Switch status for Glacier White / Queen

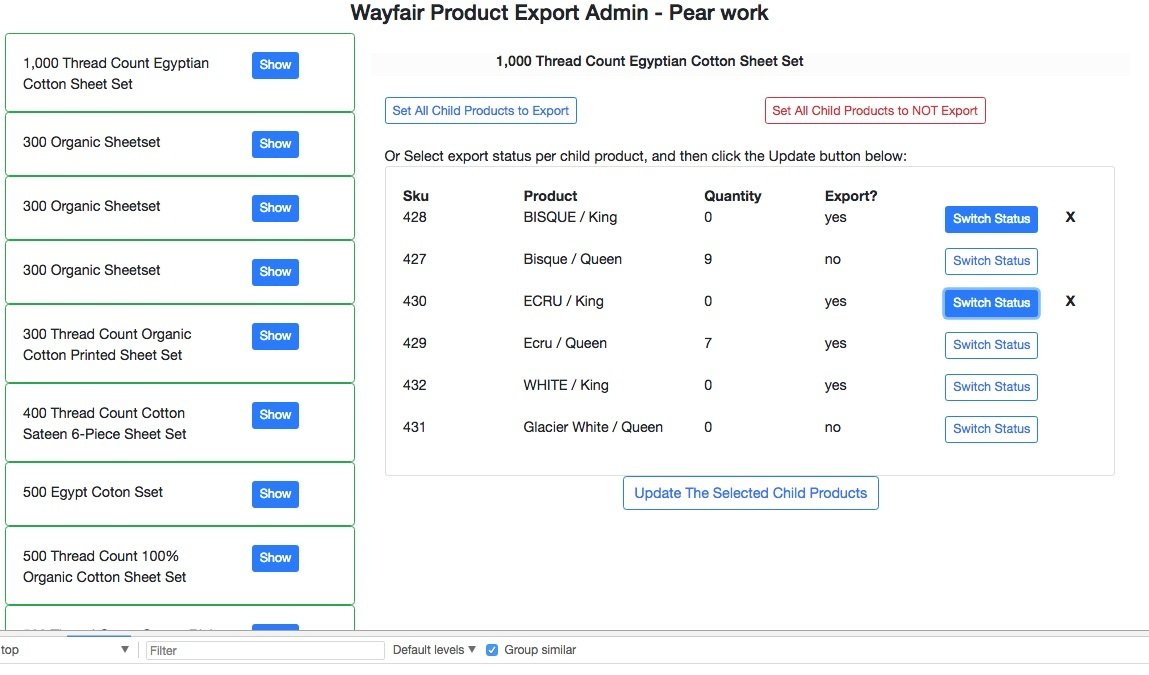point(991,429)
